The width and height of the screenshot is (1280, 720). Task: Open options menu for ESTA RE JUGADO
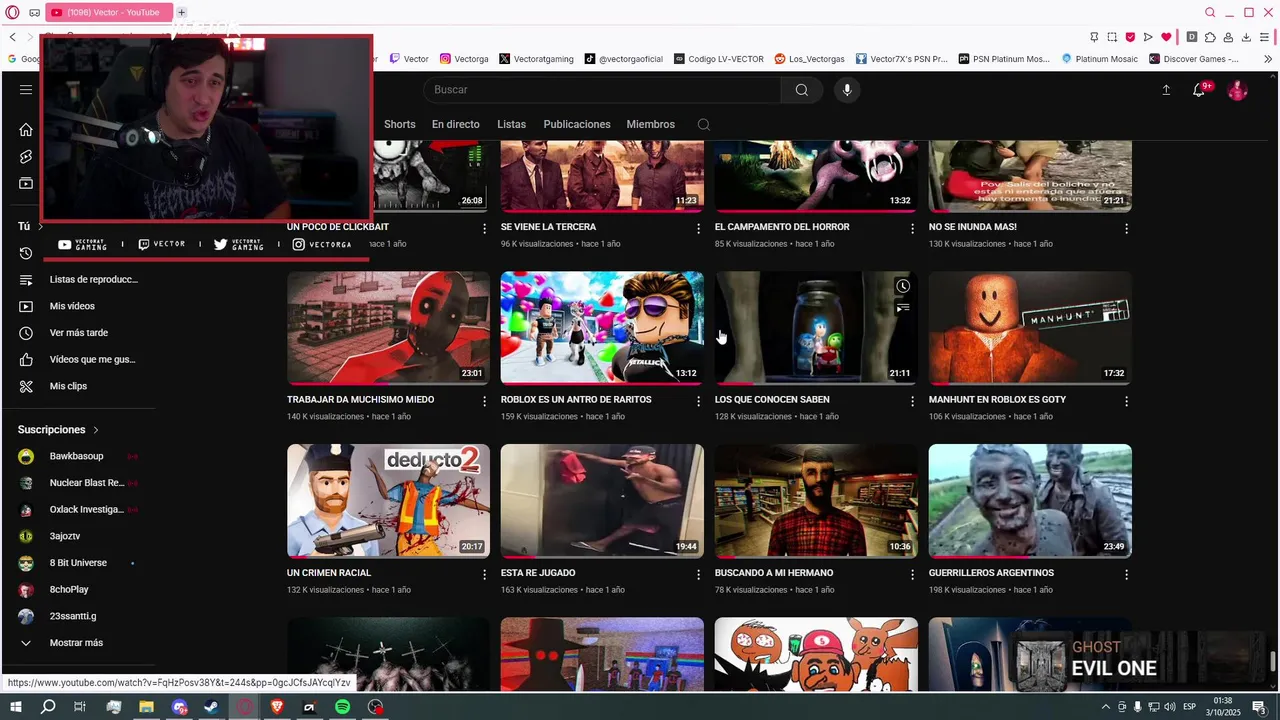pyautogui.click(x=699, y=574)
